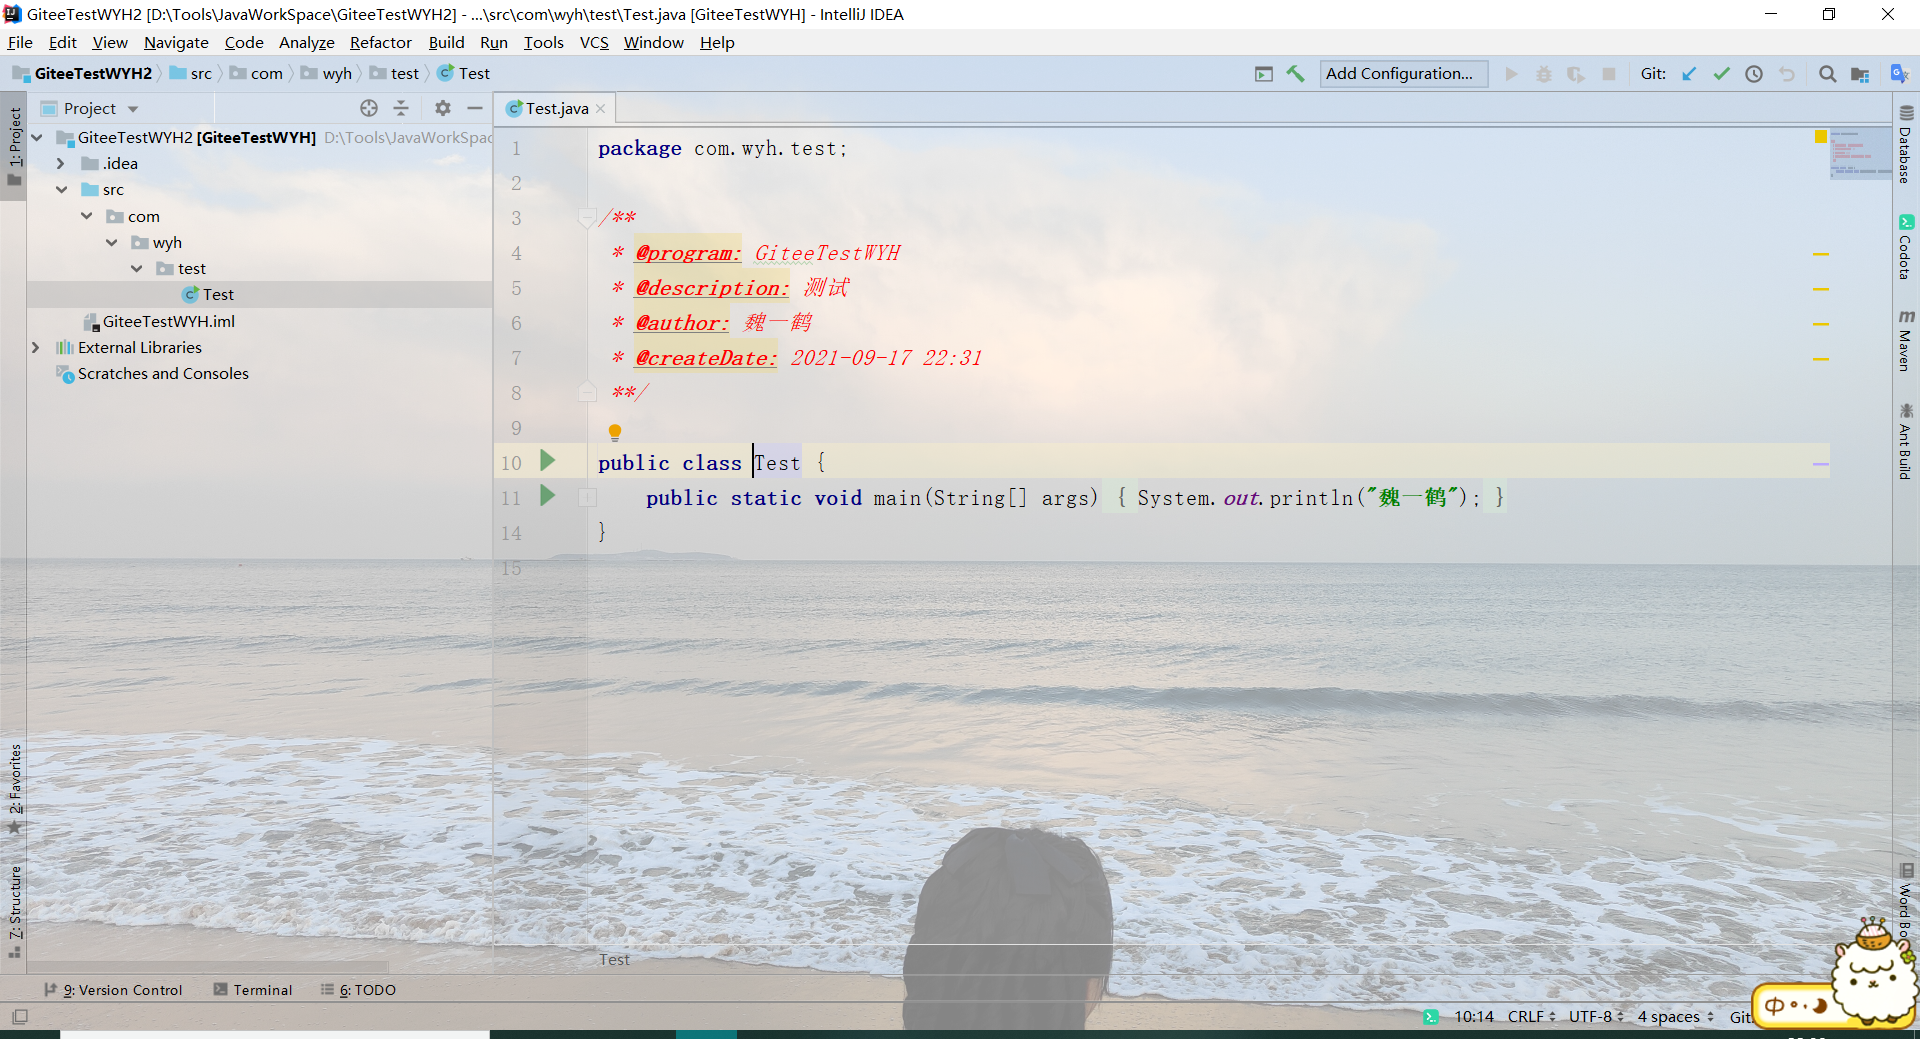1920x1039 pixels.
Task: Click the Select Run/Debug target window icon
Action: coord(1264,74)
